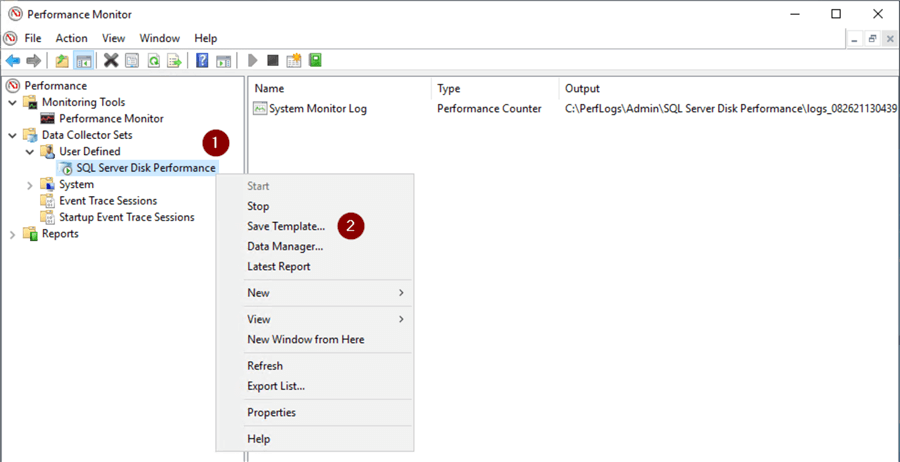Expand the Reports tree node
This screenshot has width=900, height=462.
pyautogui.click(x=13, y=234)
